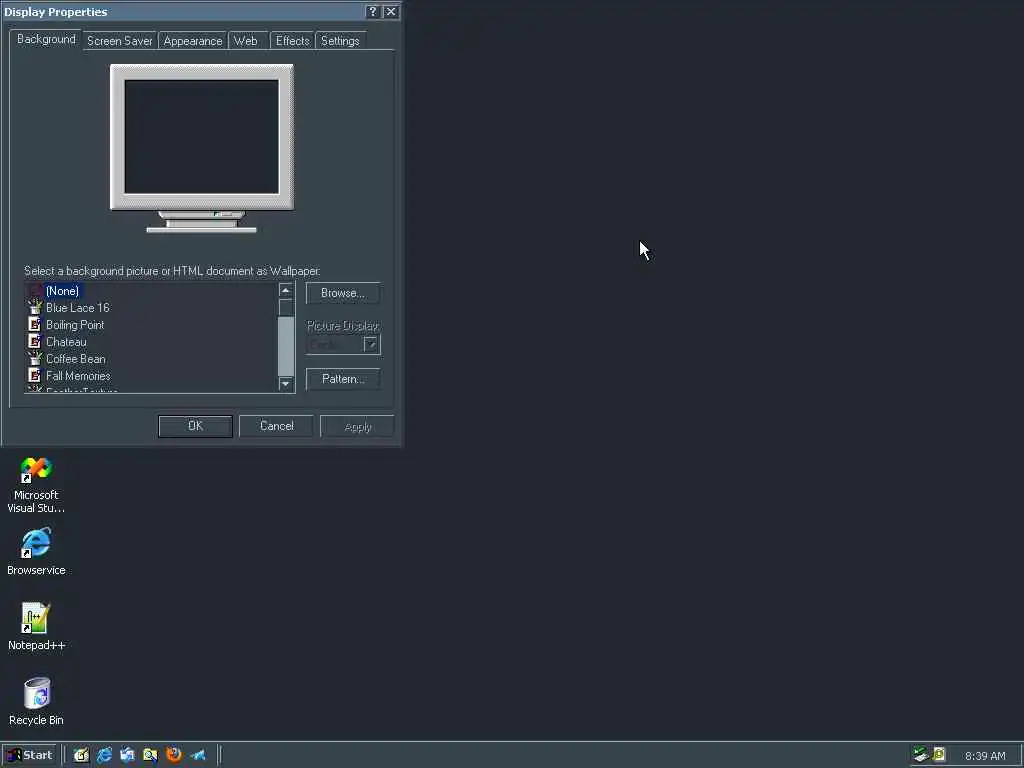Click the wallpaper list scroll-up arrow
The height and width of the screenshot is (768, 1024).
(x=285, y=291)
